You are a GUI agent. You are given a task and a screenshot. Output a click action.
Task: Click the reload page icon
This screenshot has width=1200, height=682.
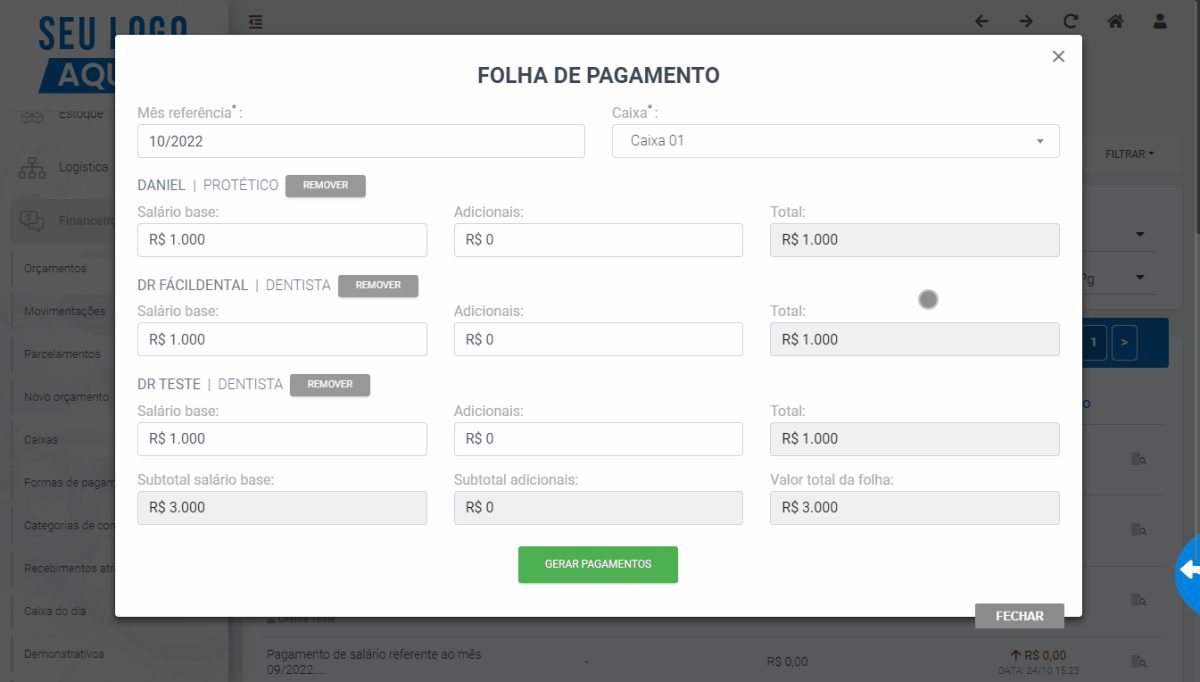point(1071,21)
